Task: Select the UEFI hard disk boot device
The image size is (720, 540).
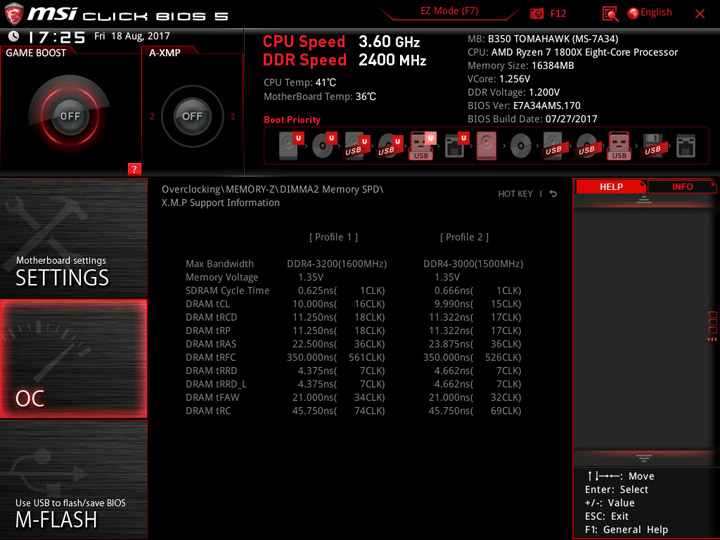Action: [291, 146]
